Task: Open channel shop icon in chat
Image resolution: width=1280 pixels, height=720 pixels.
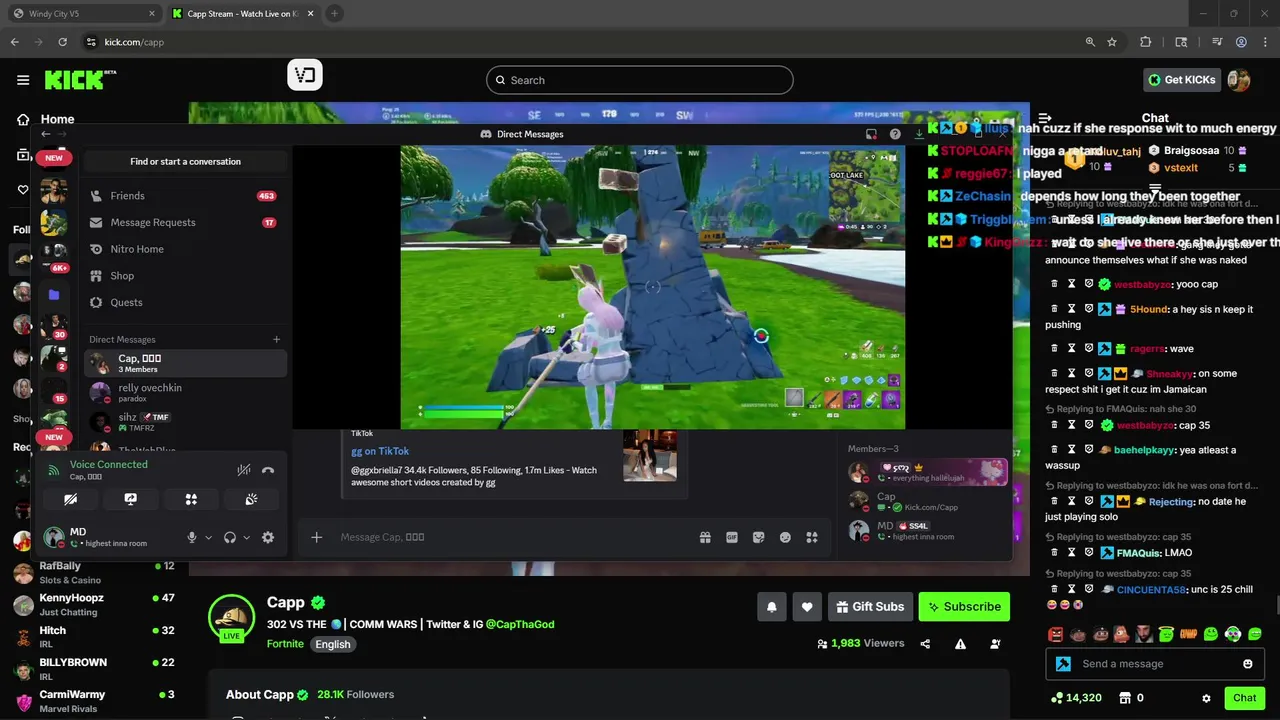Action: click(x=1124, y=698)
